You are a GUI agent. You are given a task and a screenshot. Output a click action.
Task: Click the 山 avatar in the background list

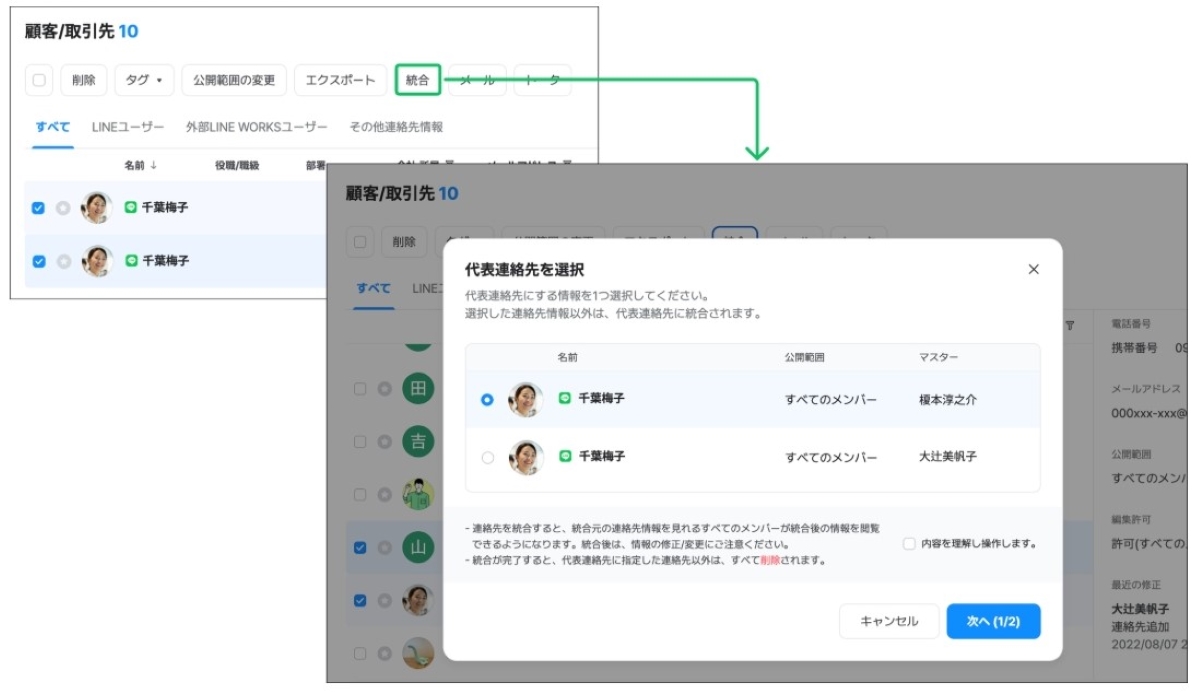coord(419,547)
